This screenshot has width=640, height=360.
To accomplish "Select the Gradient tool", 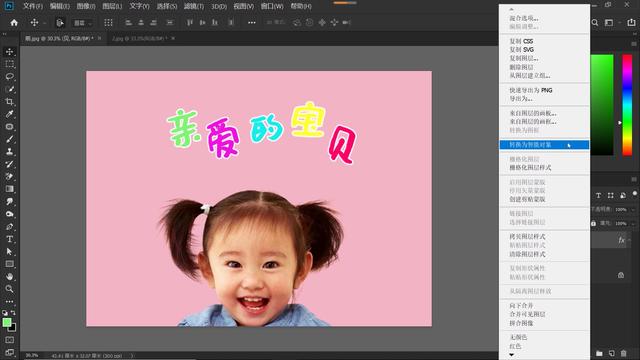I will (x=9, y=189).
